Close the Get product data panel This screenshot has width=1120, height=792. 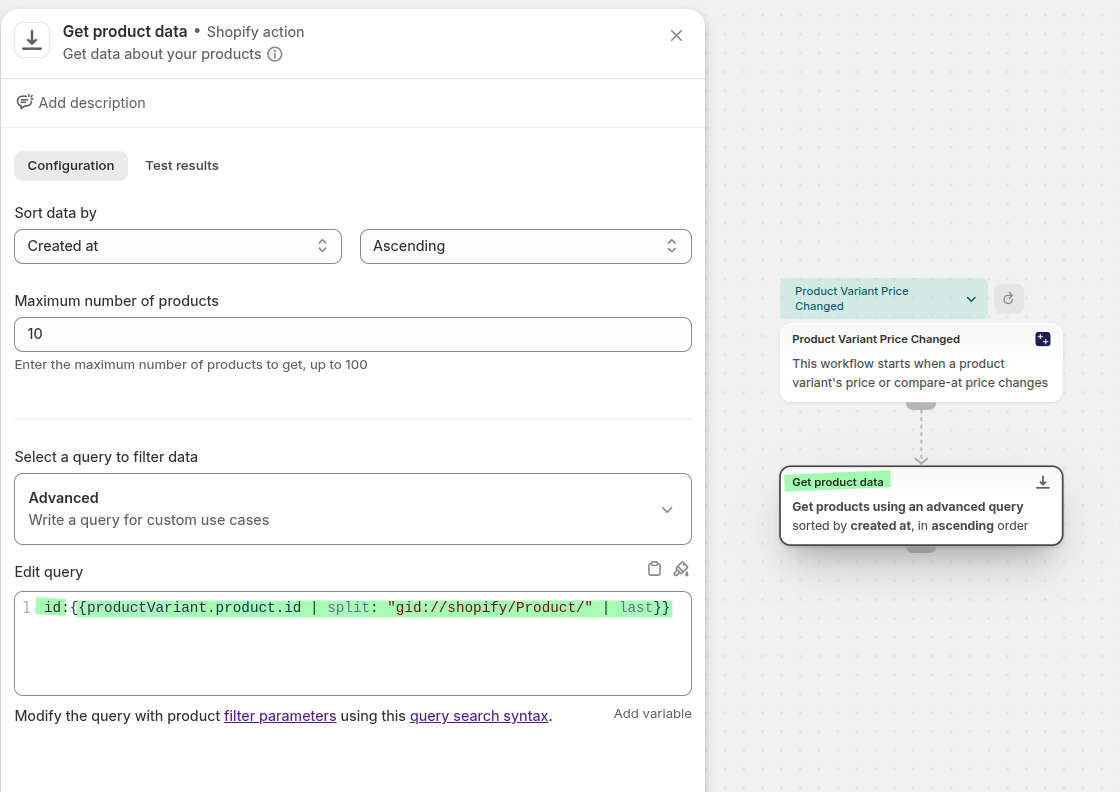click(x=676, y=36)
